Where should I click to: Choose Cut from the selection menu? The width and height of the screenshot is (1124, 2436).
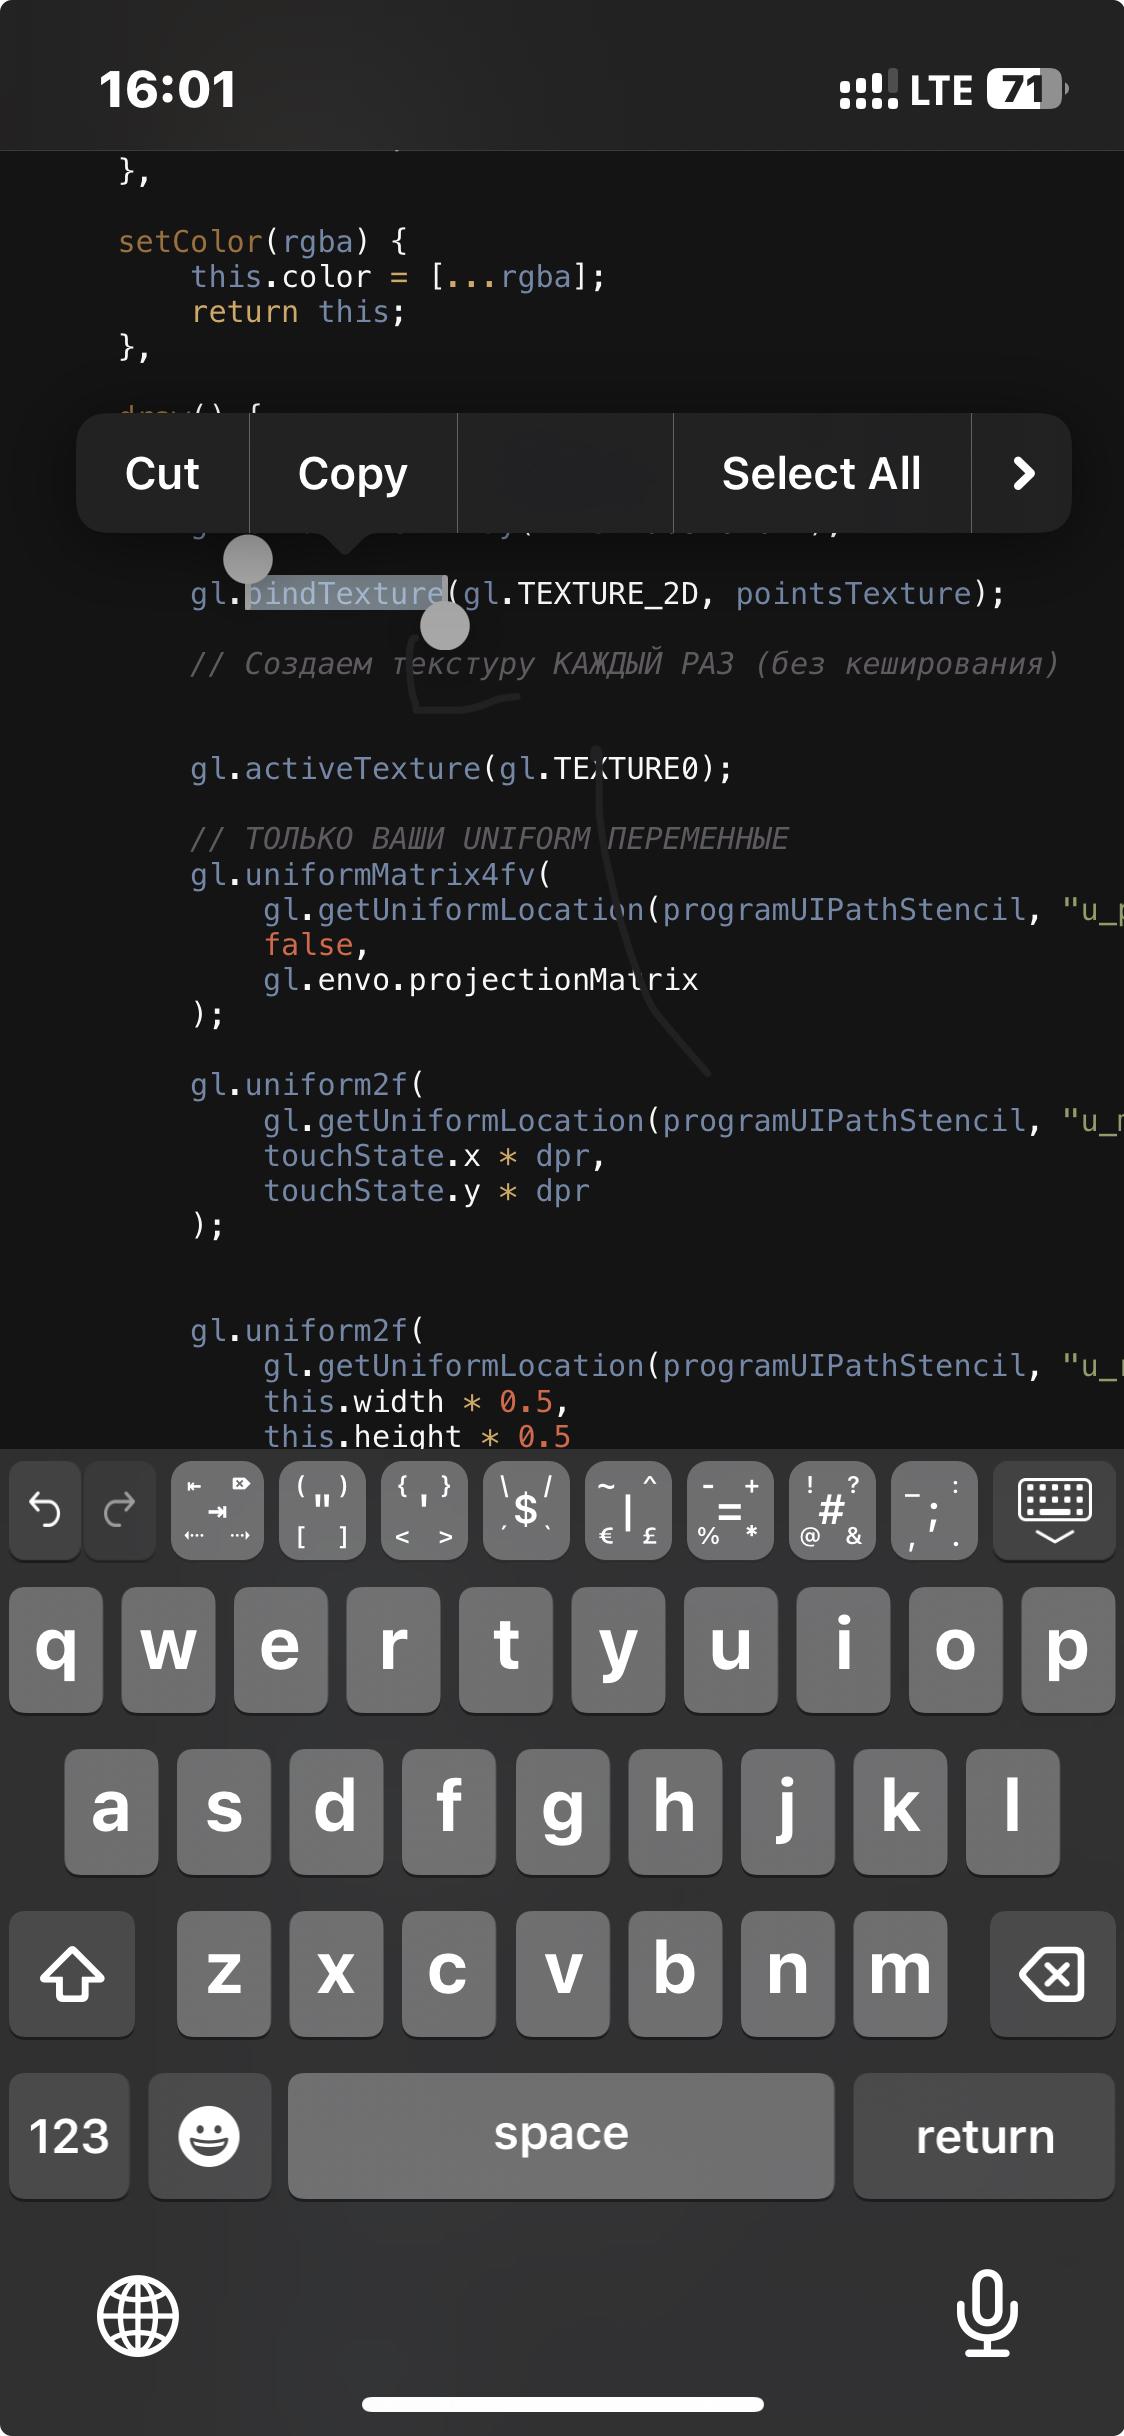click(162, 473)
